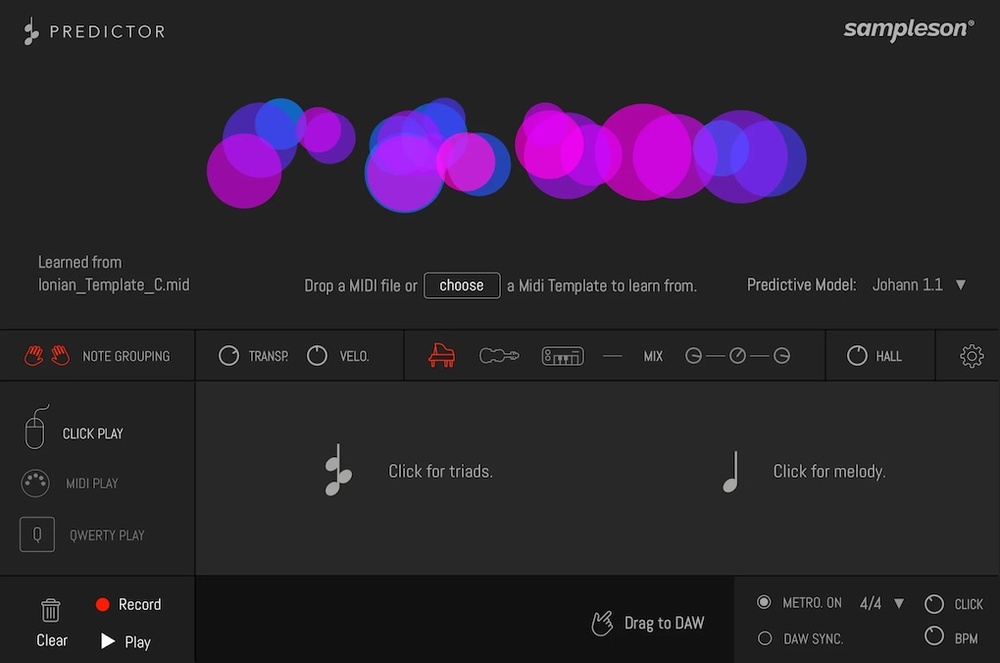The image size is (1000, 663).
Task: Select QWERTY PLAY mode
Action: click(107, 536)
